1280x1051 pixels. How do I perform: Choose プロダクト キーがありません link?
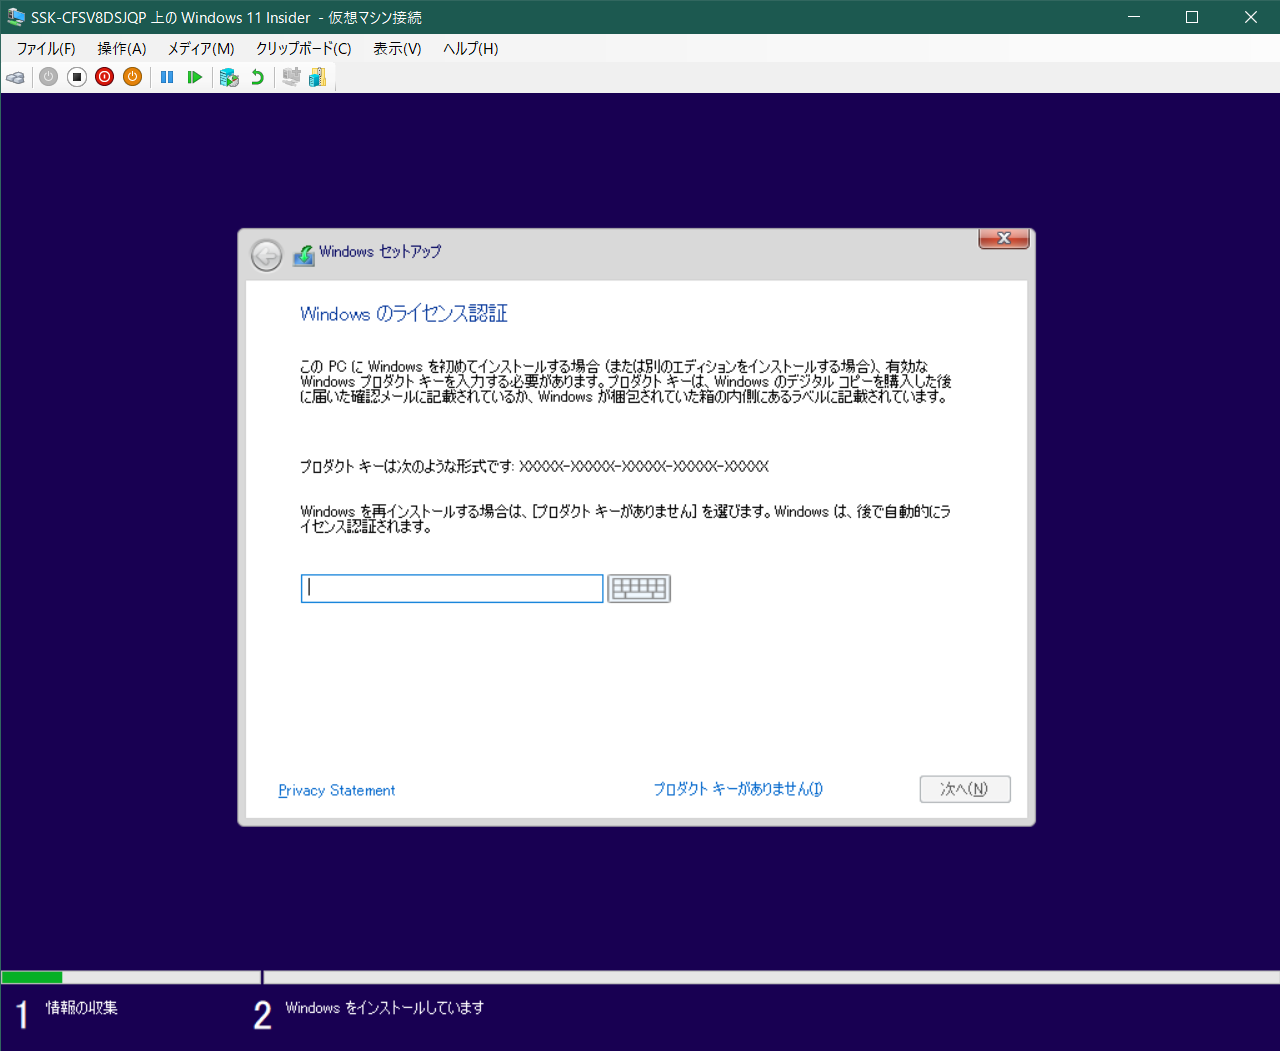click(738, 789)
